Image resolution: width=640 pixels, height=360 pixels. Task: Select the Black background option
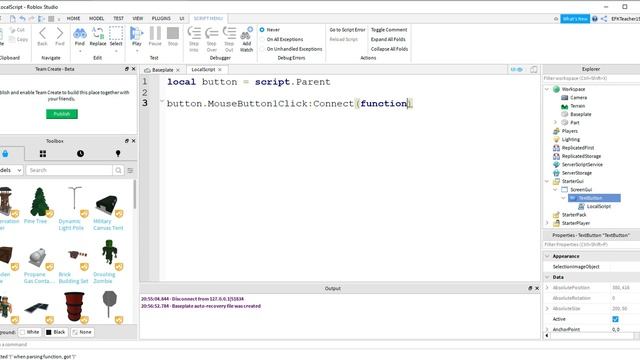(x=56, y=332)
